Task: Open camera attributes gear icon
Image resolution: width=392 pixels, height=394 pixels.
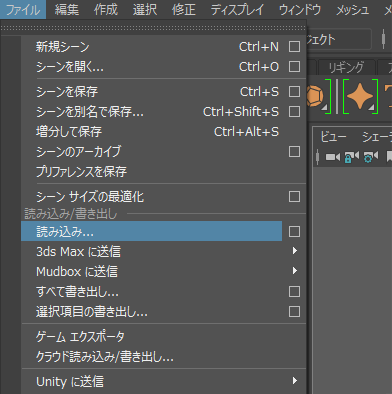Action: click(371, 157)
